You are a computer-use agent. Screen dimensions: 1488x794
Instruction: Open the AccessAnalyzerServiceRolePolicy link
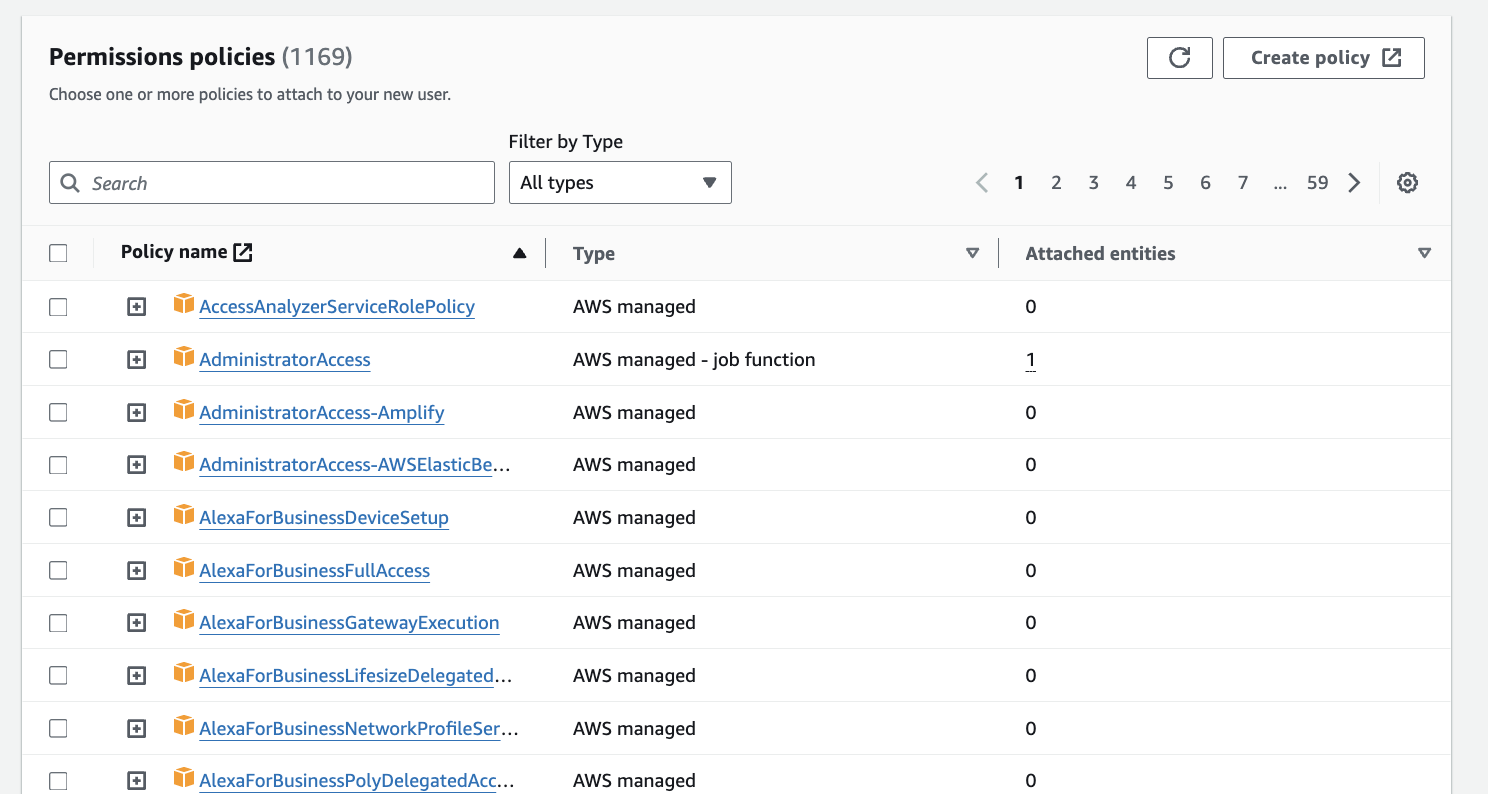[337, 307]
